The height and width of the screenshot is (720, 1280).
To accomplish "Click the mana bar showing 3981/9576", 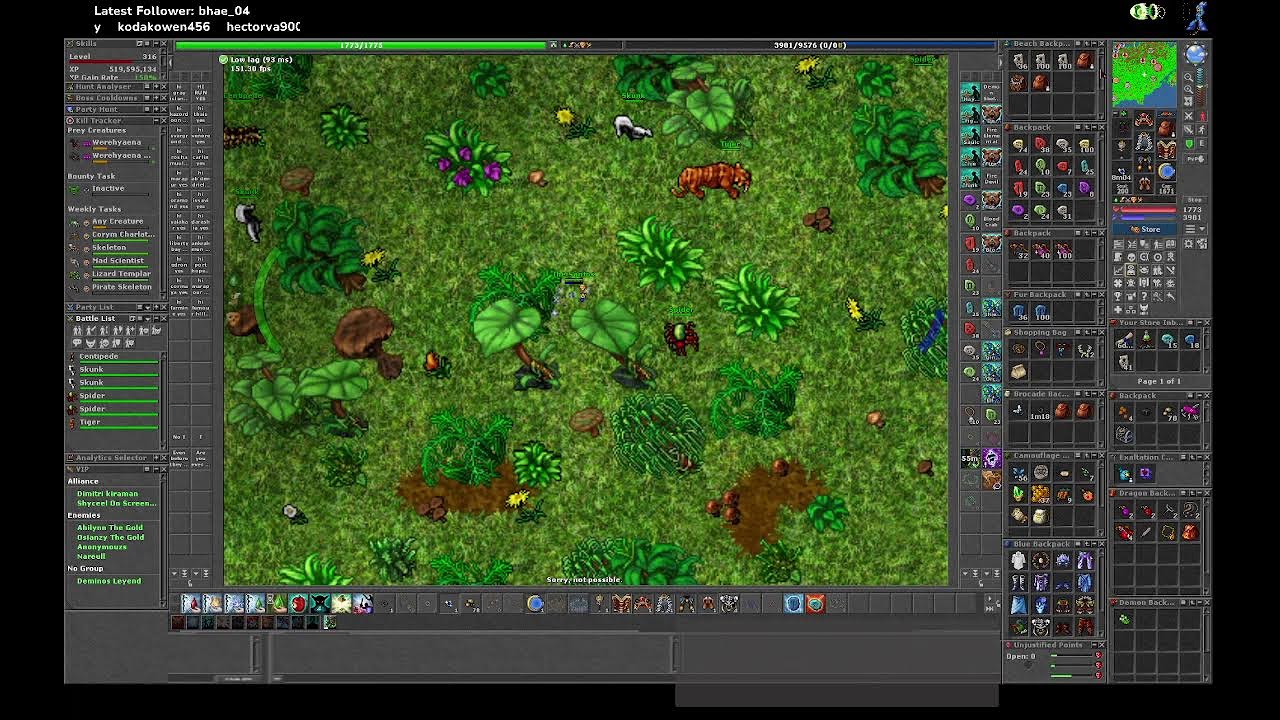I will [809, 45].
